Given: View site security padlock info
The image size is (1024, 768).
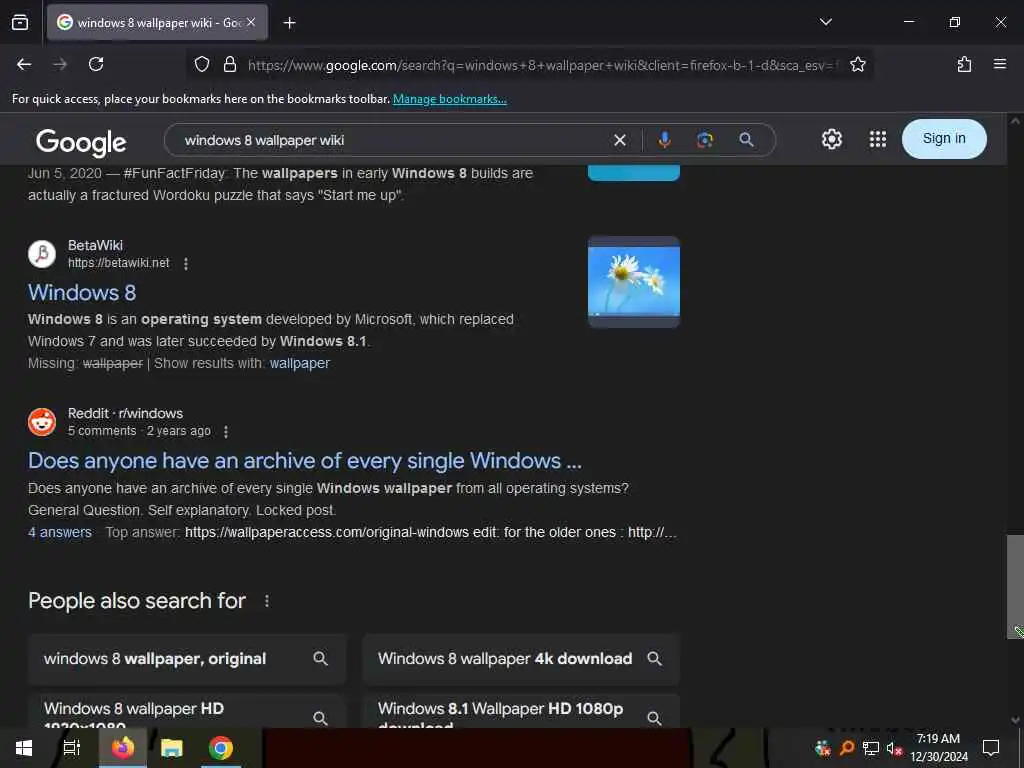Looking at the screenshot, I should click(x=230, y=64).
